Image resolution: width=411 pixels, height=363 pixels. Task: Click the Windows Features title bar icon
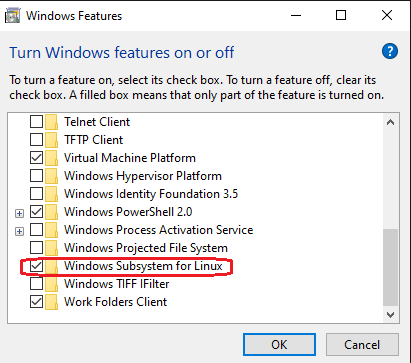pos(13,16)
